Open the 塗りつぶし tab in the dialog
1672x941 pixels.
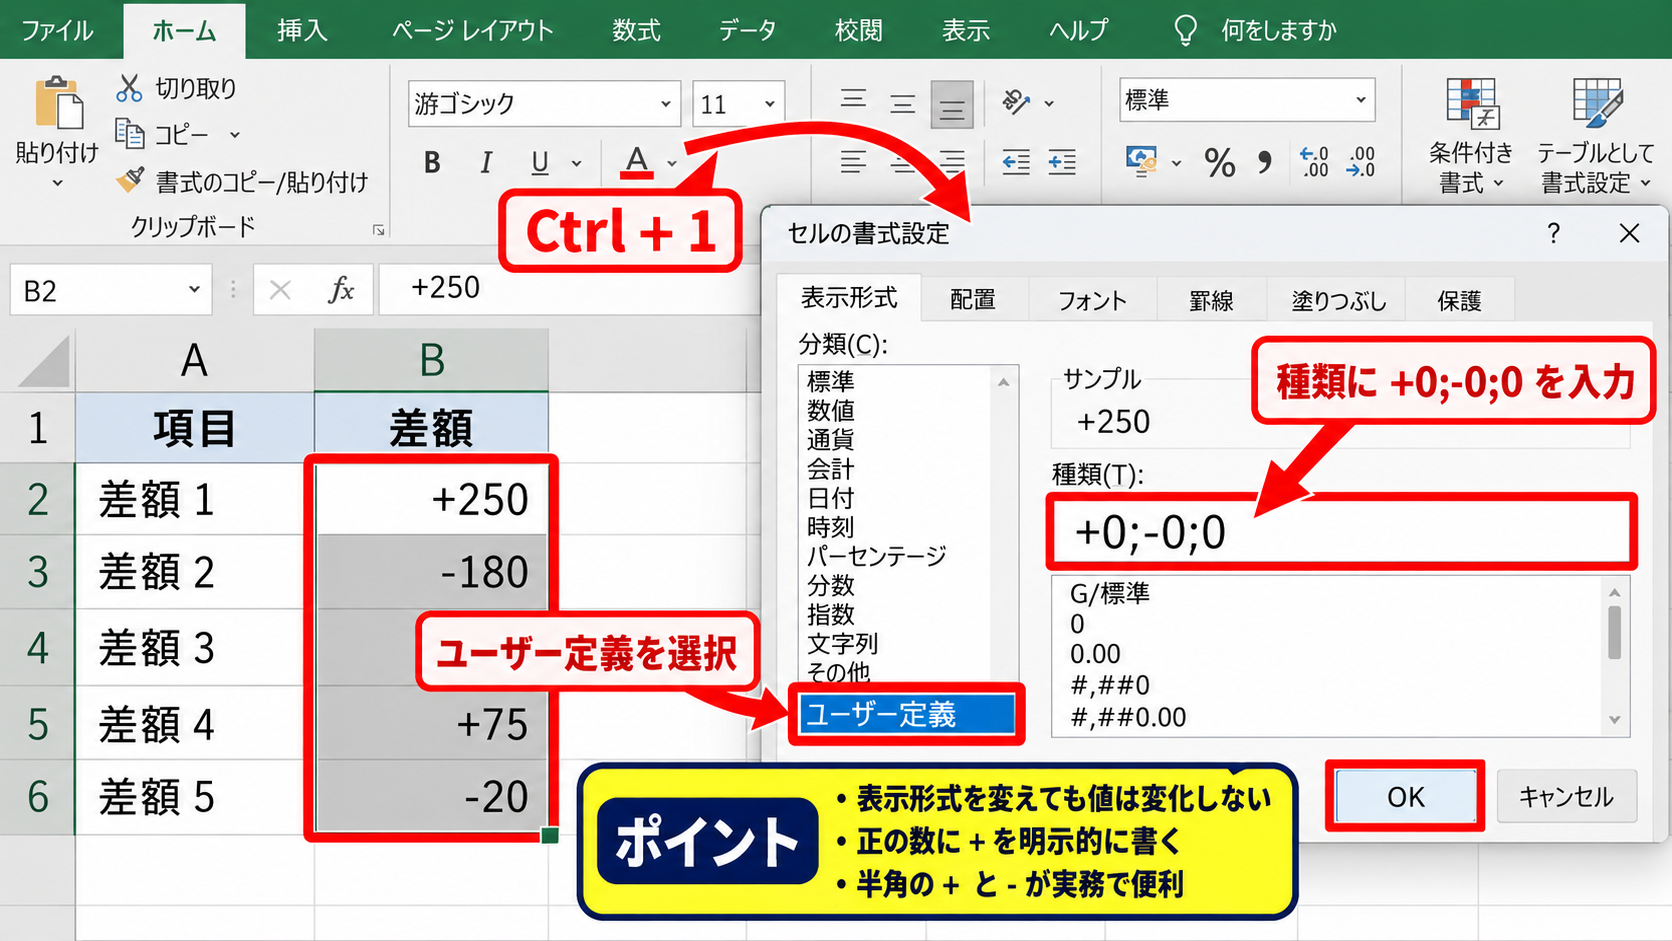[1338, 300]
